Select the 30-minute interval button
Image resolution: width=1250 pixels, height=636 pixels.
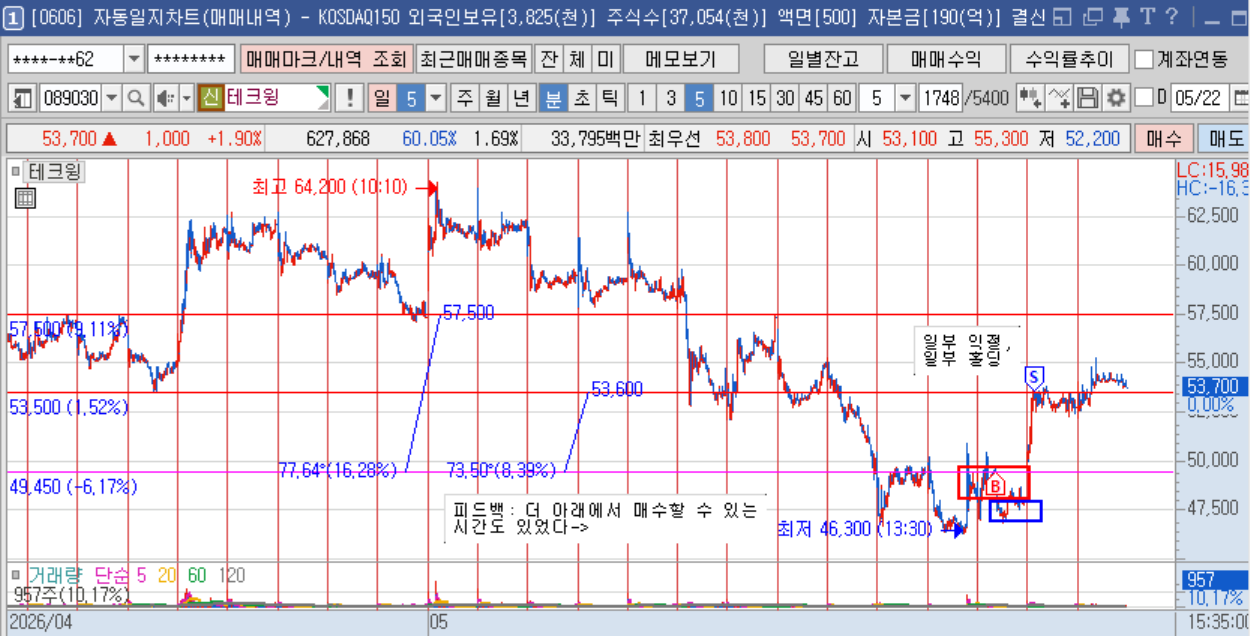click(x=785, y=98)
